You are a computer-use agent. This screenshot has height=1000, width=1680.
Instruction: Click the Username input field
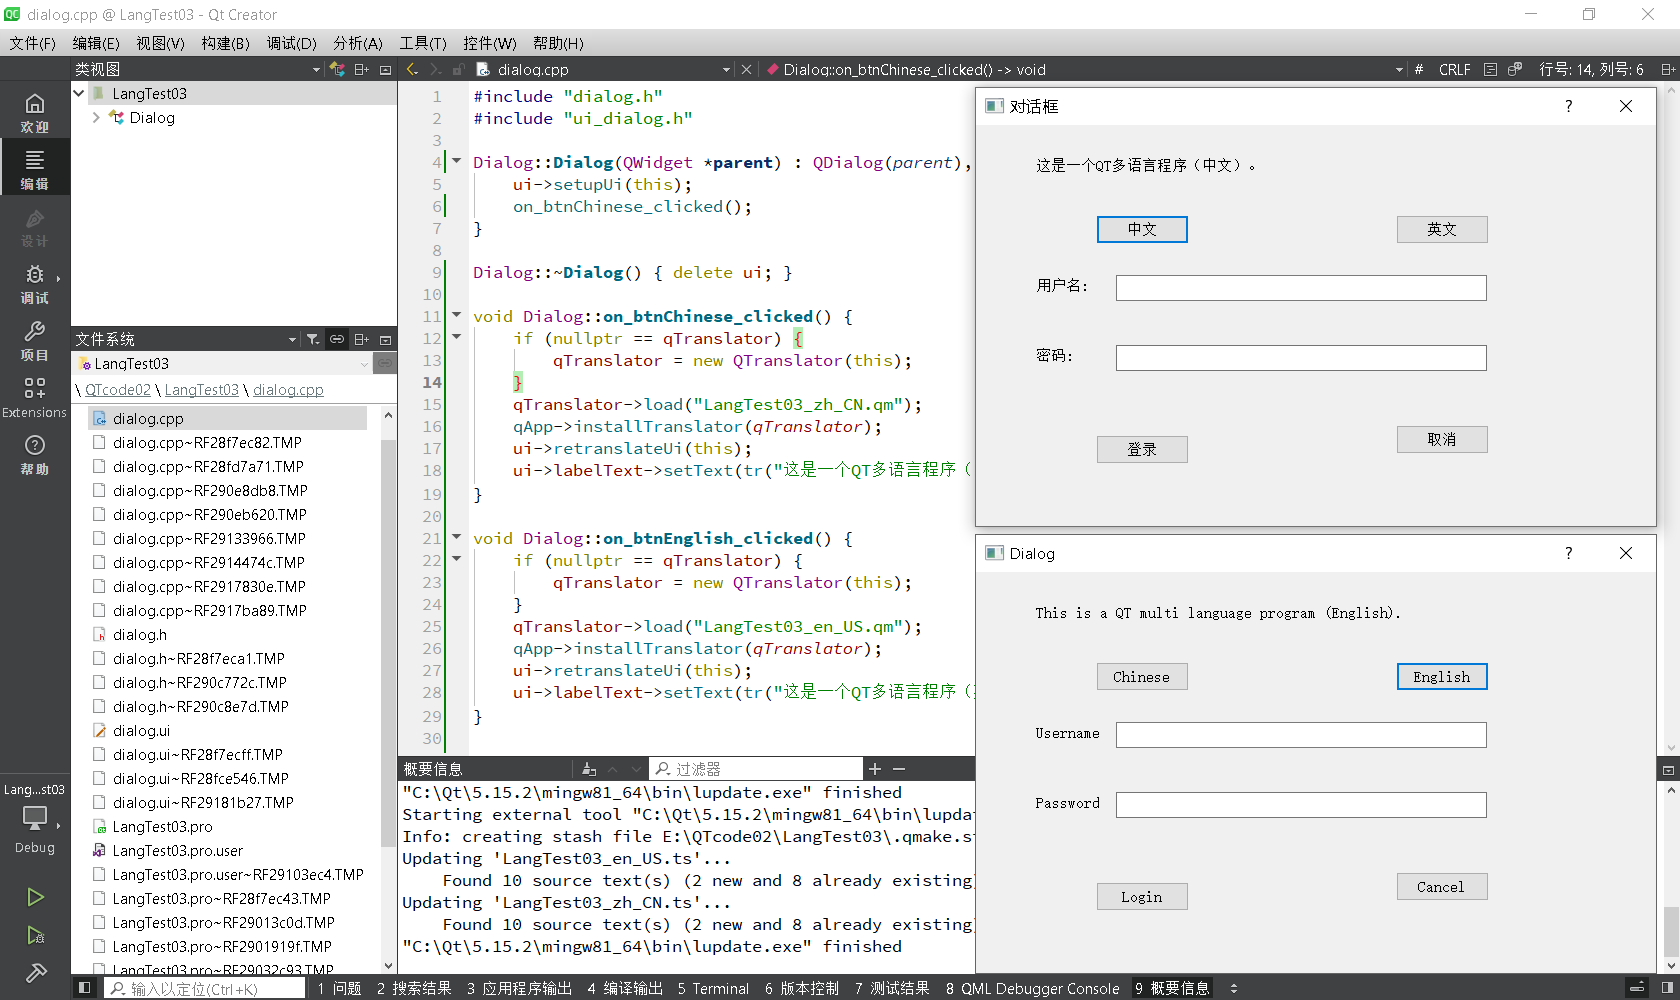click(1300, 735)
